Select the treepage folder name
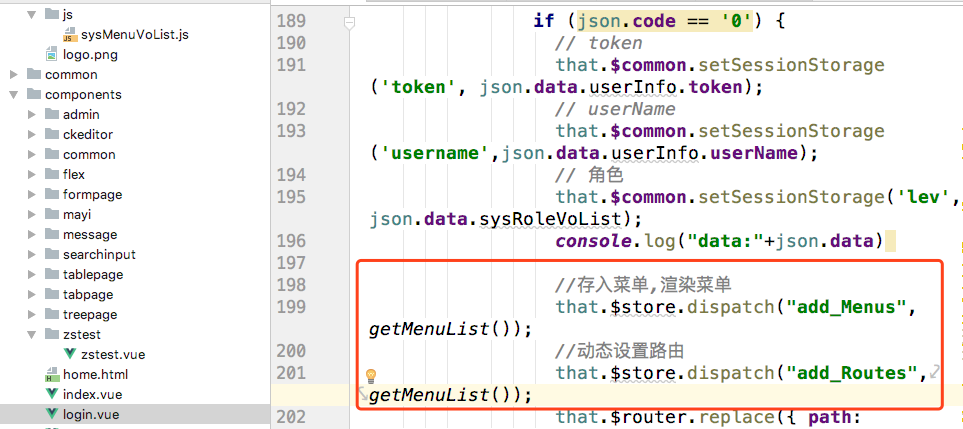 pyautogui.click(x=90, y=315)
